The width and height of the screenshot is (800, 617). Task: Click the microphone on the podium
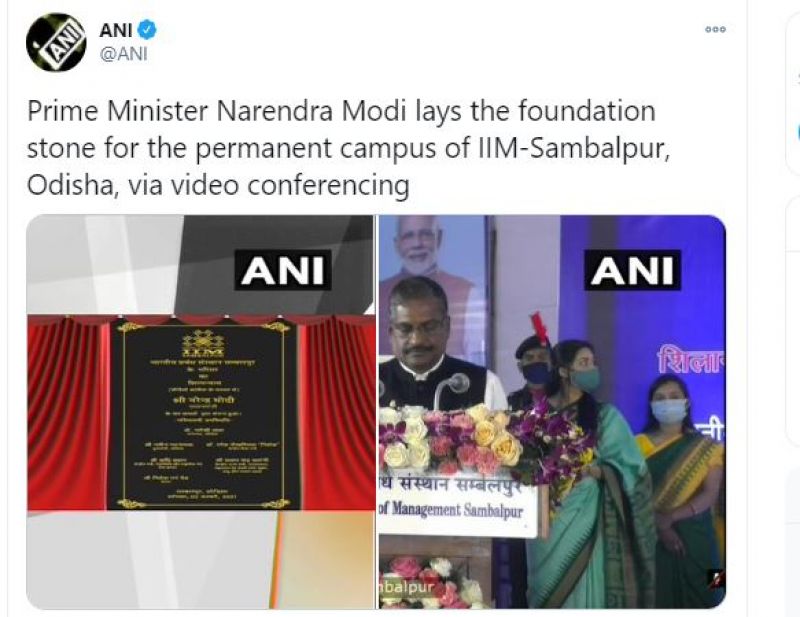(452, 388)
